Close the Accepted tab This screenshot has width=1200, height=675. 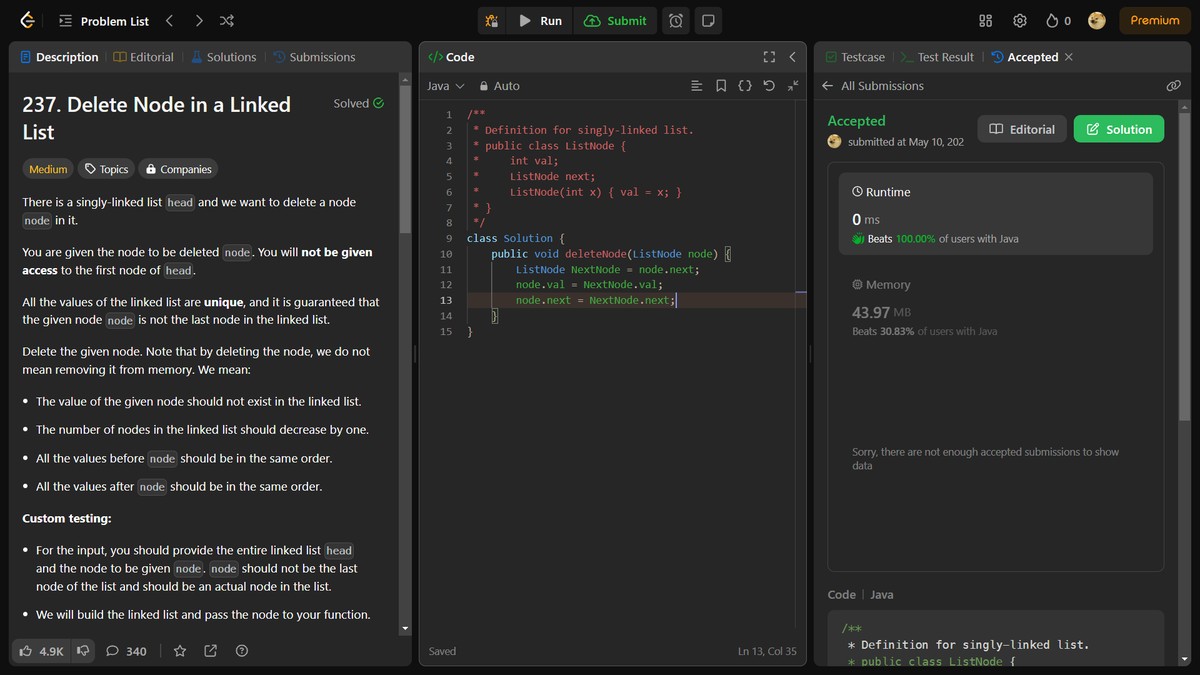point(1069,57)
